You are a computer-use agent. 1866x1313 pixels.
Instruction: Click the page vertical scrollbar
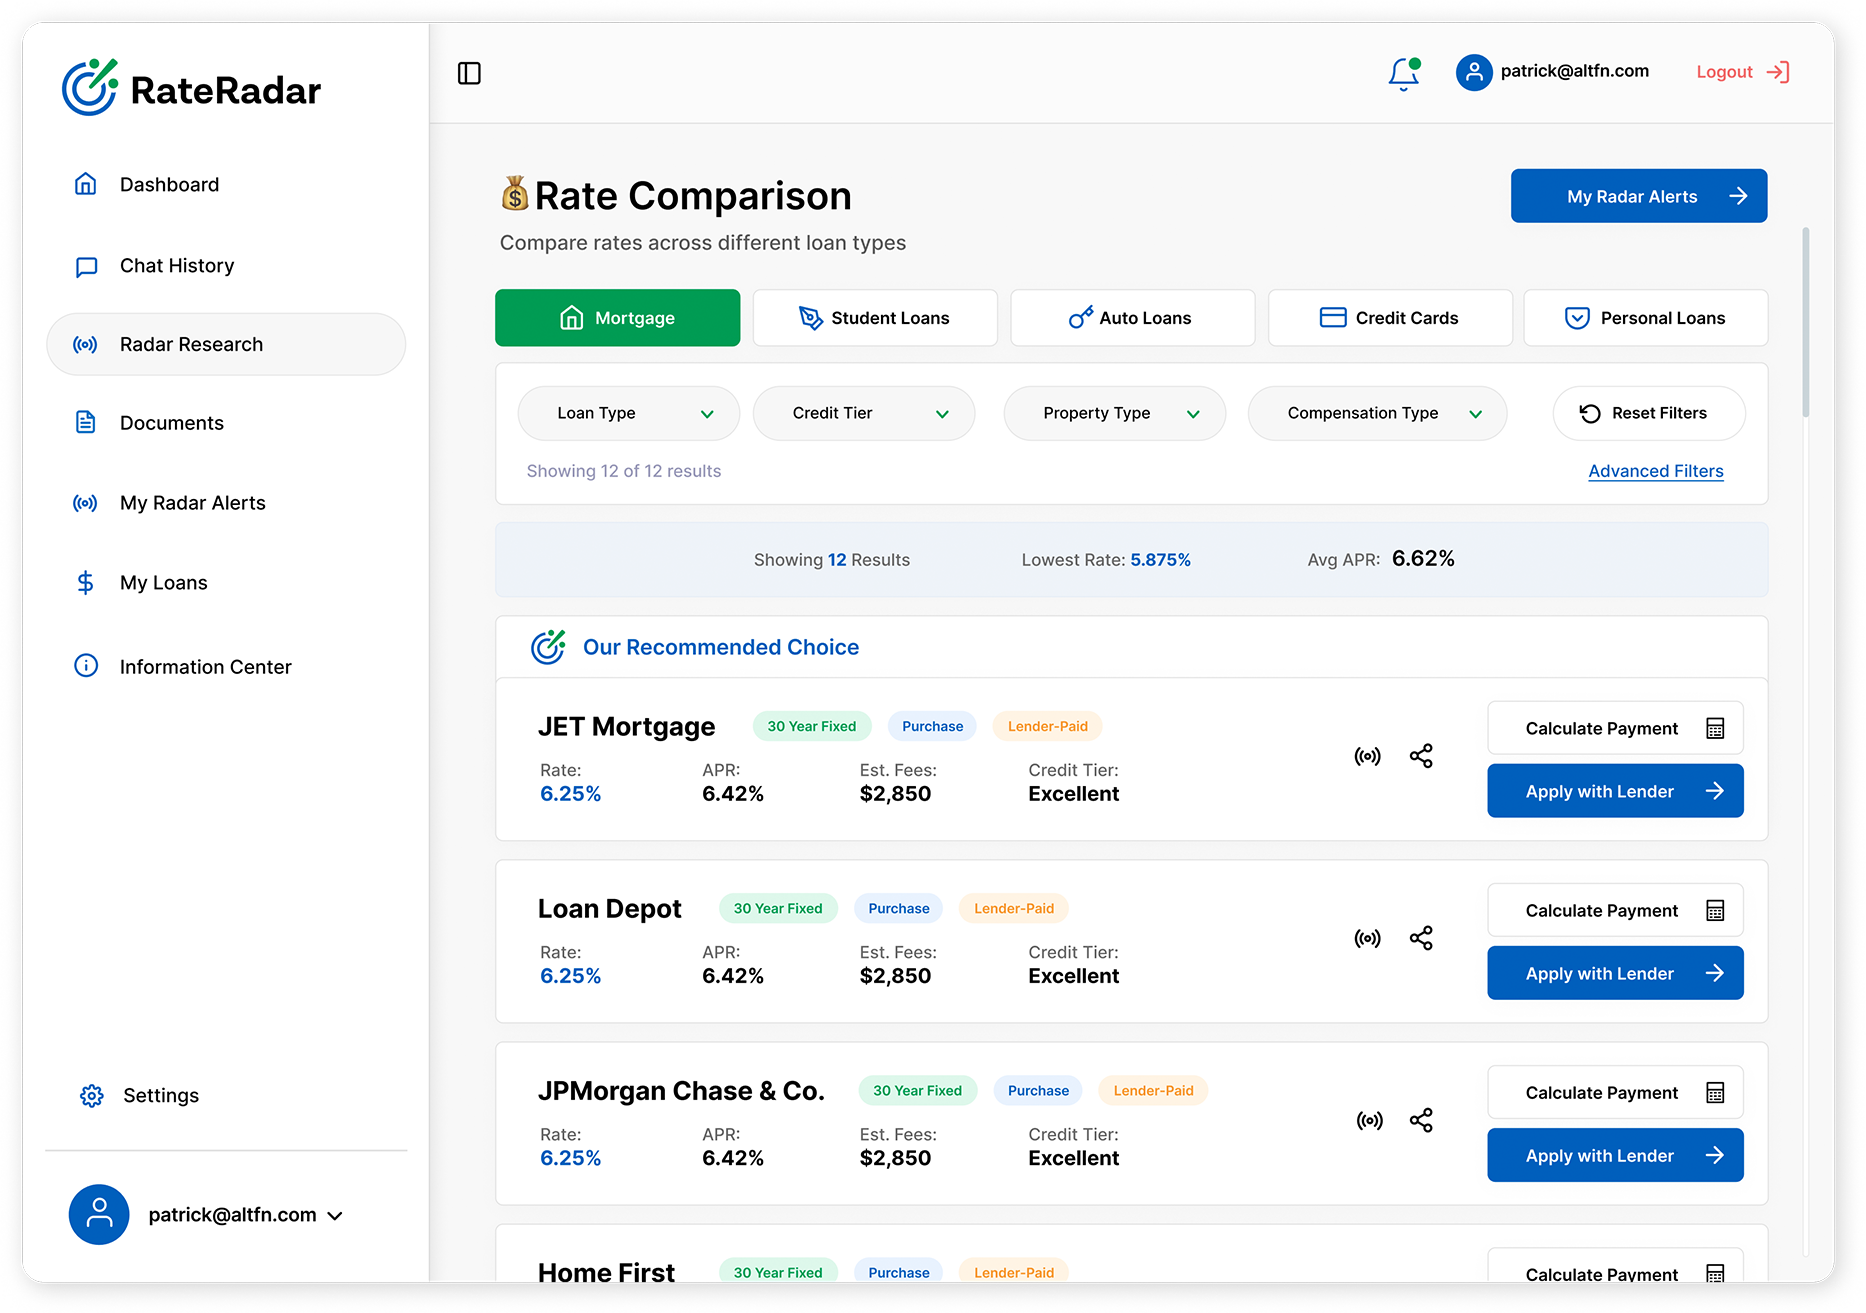(1805, 322)
